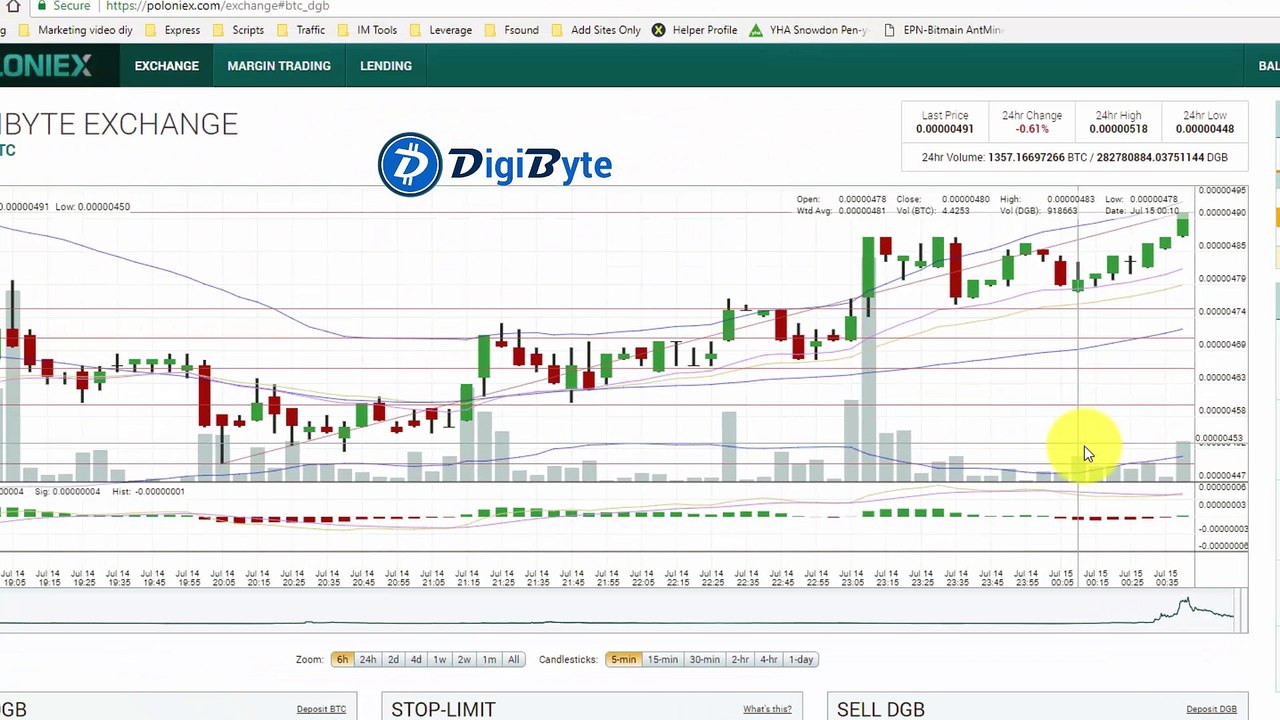Set chart zoom to 1w

pyautogui.click(x=439, y=660)
